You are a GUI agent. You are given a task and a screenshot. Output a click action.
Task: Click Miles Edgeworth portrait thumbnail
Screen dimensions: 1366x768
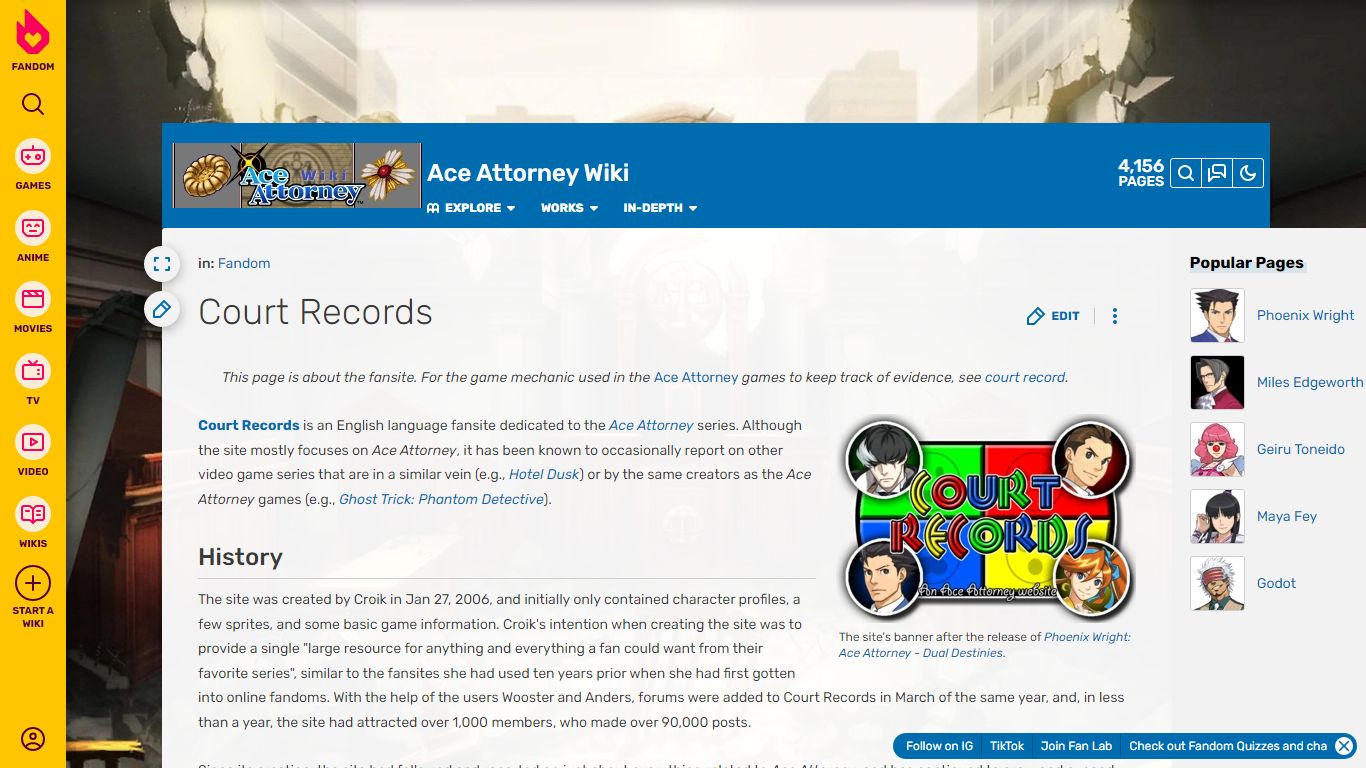point(1217,382)
